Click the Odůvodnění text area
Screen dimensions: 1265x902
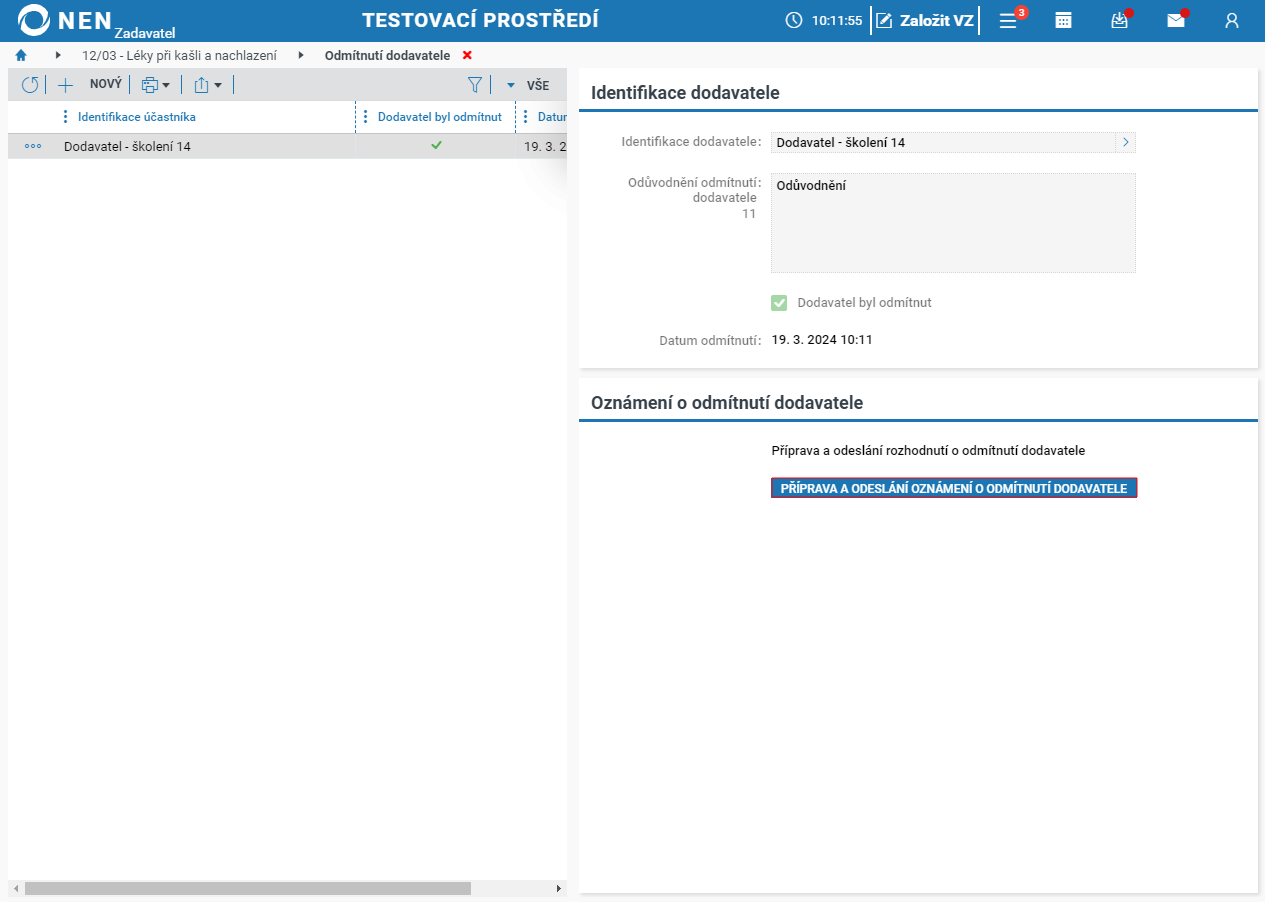[x=953, y=223]
